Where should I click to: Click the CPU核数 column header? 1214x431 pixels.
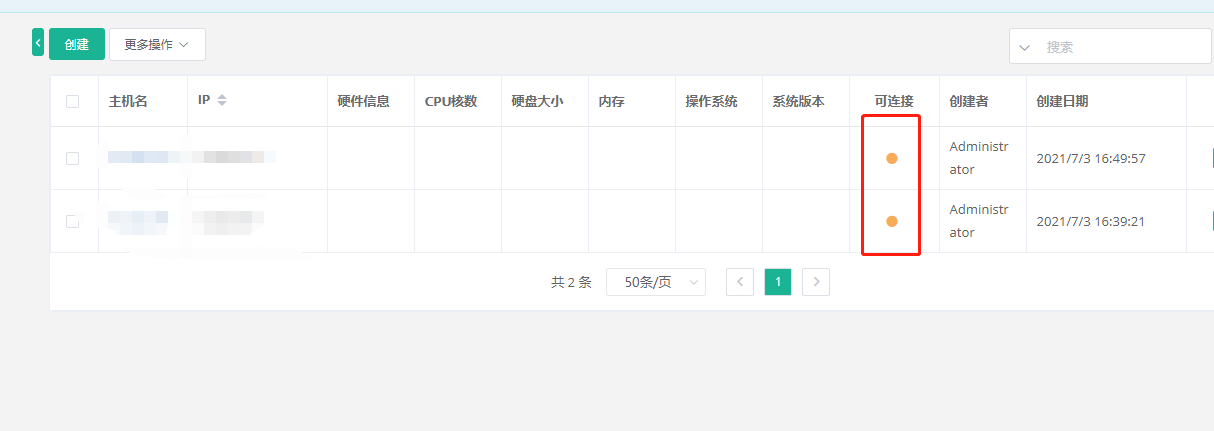pyautogui.click(x=451, y=101)
